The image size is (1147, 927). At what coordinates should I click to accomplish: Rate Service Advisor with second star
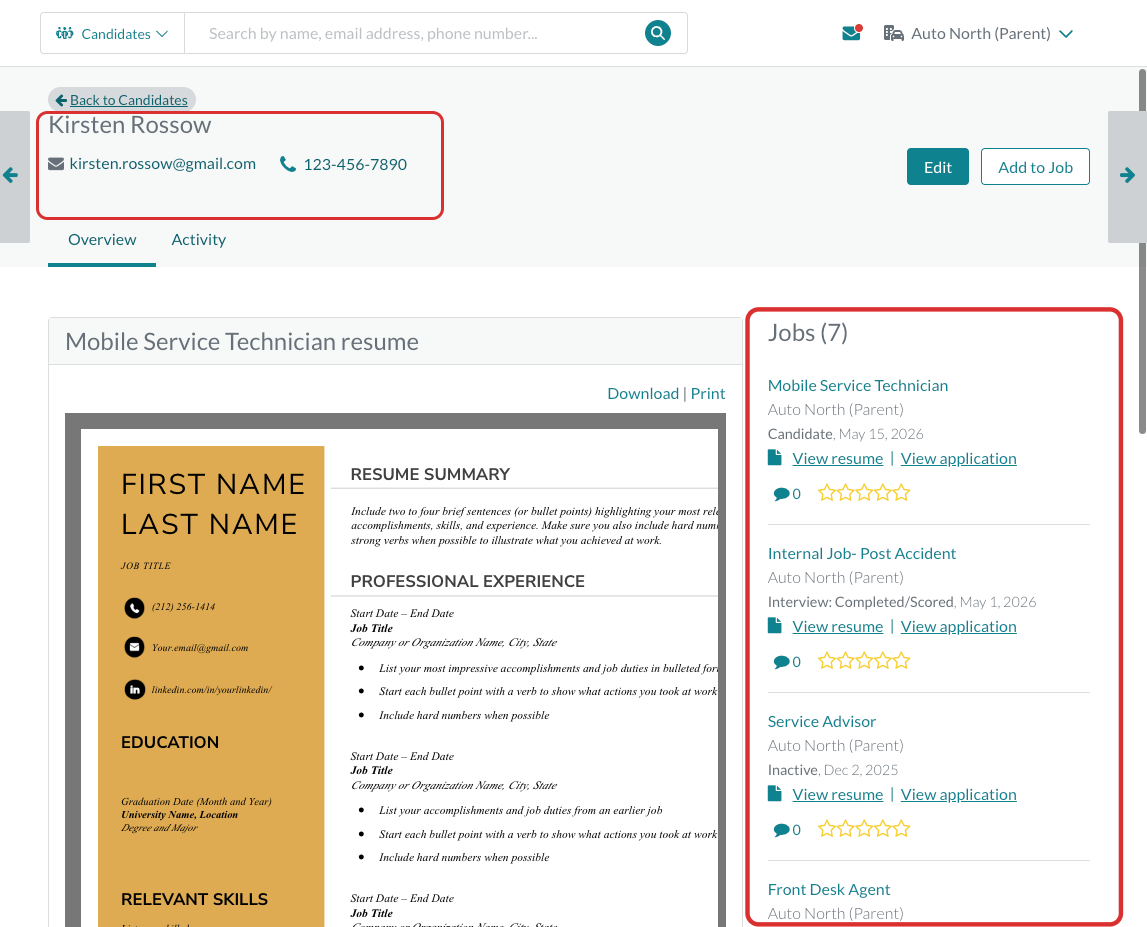click(x=845, y=829)
